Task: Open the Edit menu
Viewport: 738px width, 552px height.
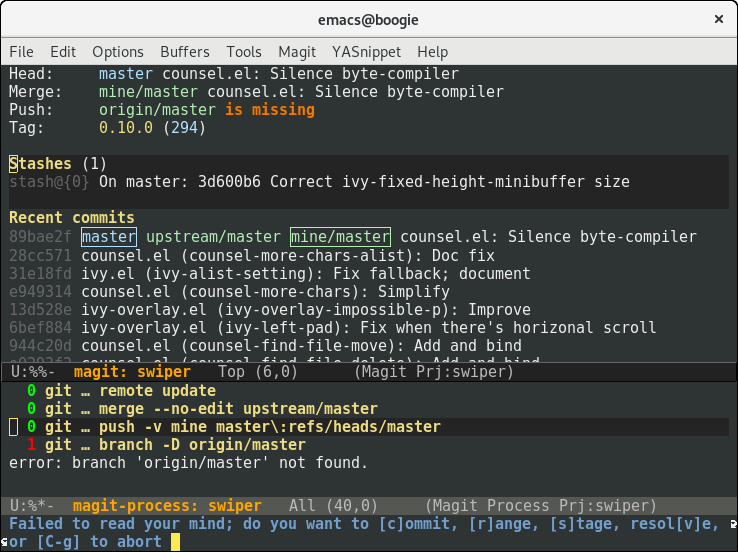Action: (x=63, y=51)
